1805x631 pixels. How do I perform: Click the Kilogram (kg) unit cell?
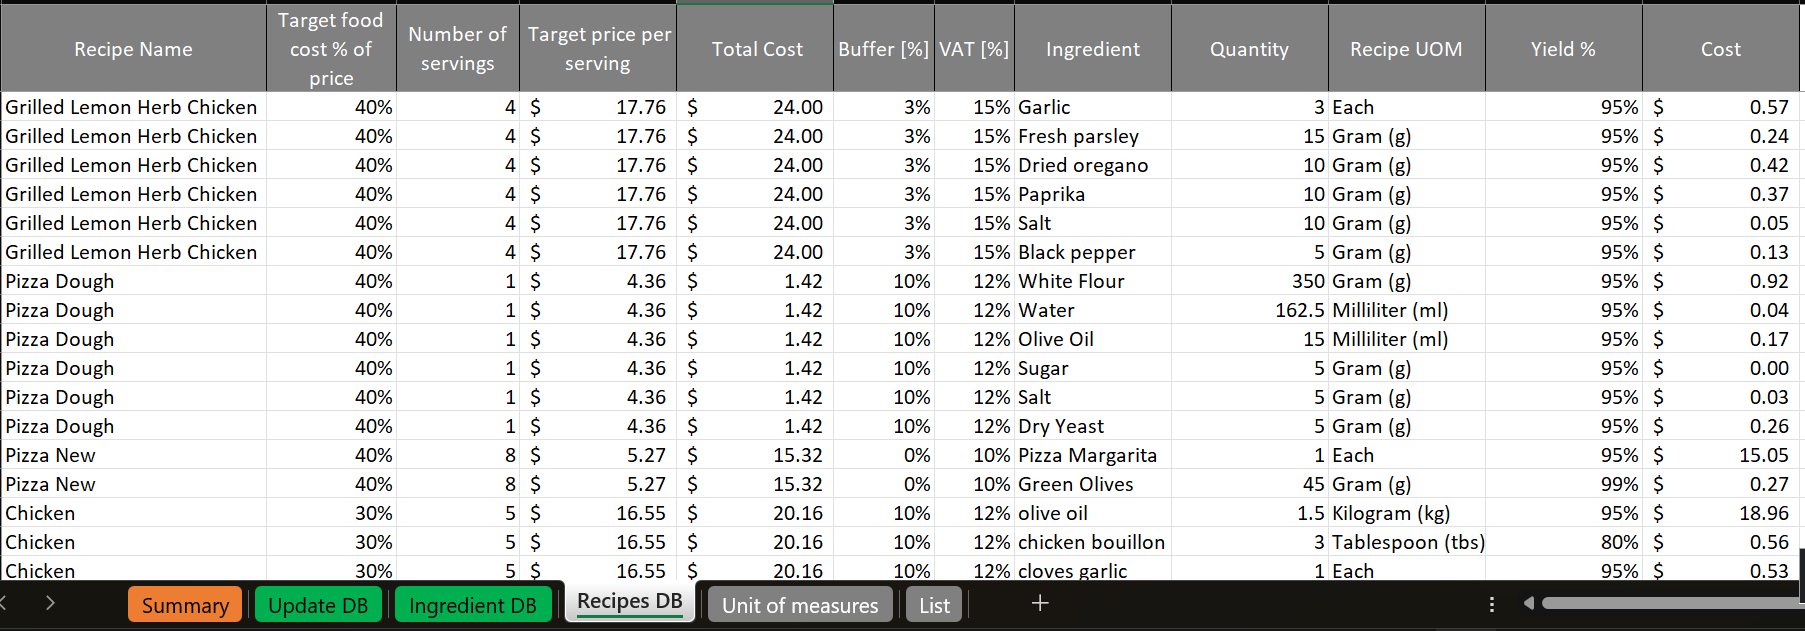tap(1406, 513)
